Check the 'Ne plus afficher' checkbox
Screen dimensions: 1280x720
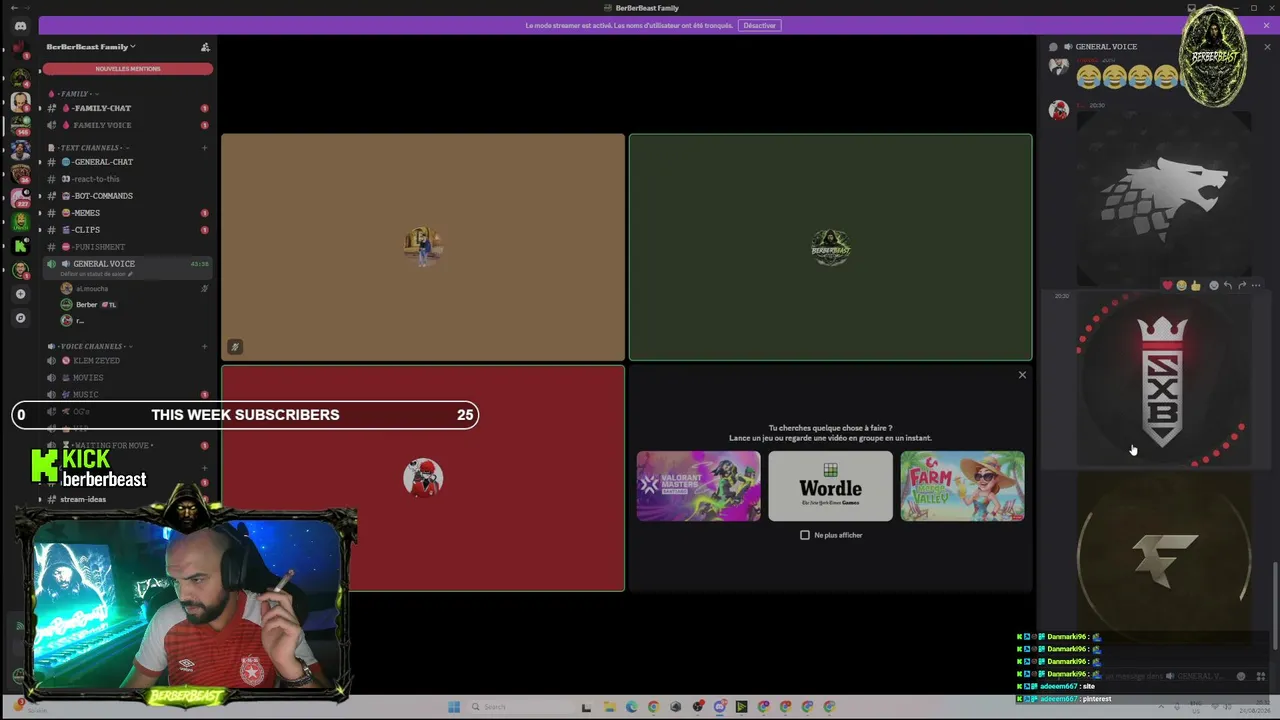[805, 535]
